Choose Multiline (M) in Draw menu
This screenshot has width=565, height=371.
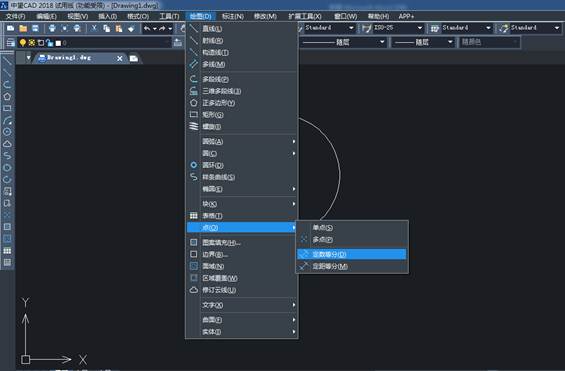coord(241,64)
